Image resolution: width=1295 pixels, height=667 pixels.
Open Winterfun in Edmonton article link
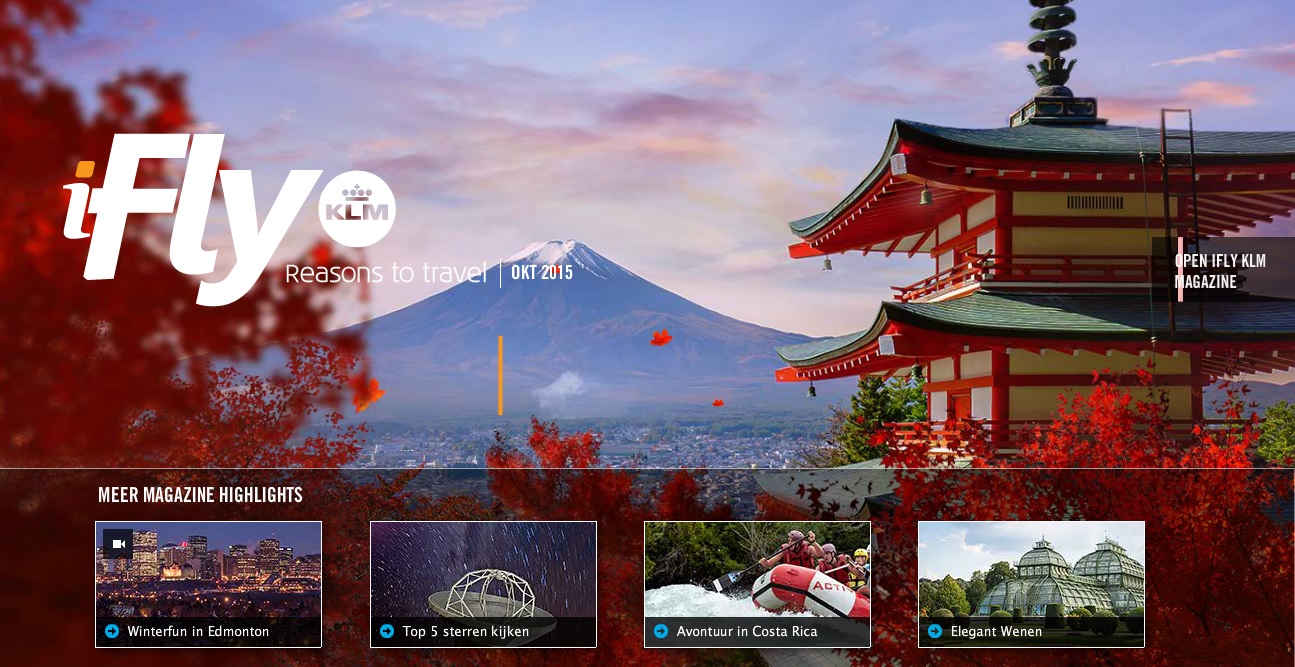(x=198, y=631)
